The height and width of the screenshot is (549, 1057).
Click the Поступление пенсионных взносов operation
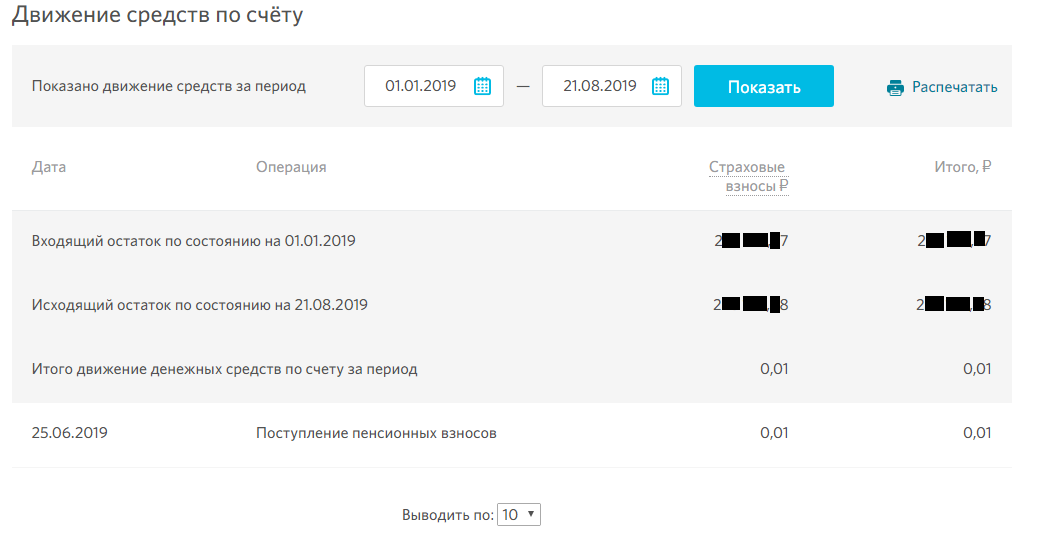coord(376,433)
